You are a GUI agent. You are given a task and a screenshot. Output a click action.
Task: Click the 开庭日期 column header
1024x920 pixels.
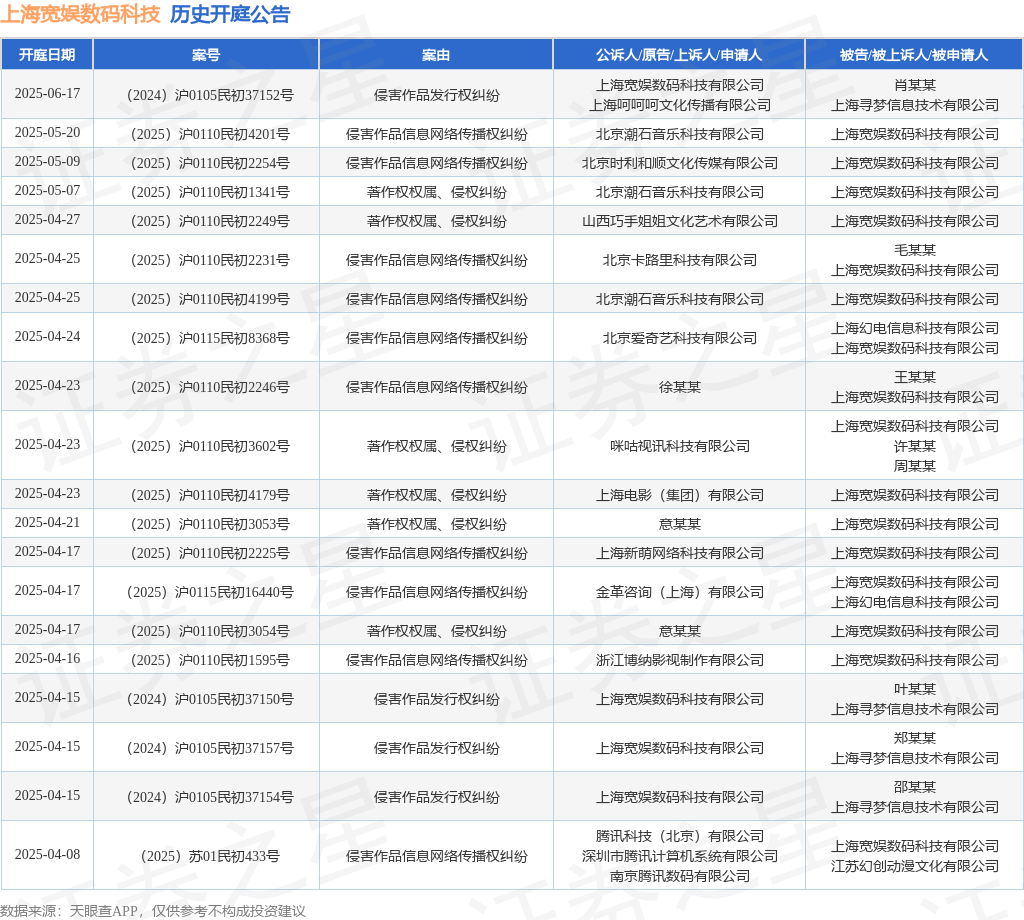tap(47, 55)
